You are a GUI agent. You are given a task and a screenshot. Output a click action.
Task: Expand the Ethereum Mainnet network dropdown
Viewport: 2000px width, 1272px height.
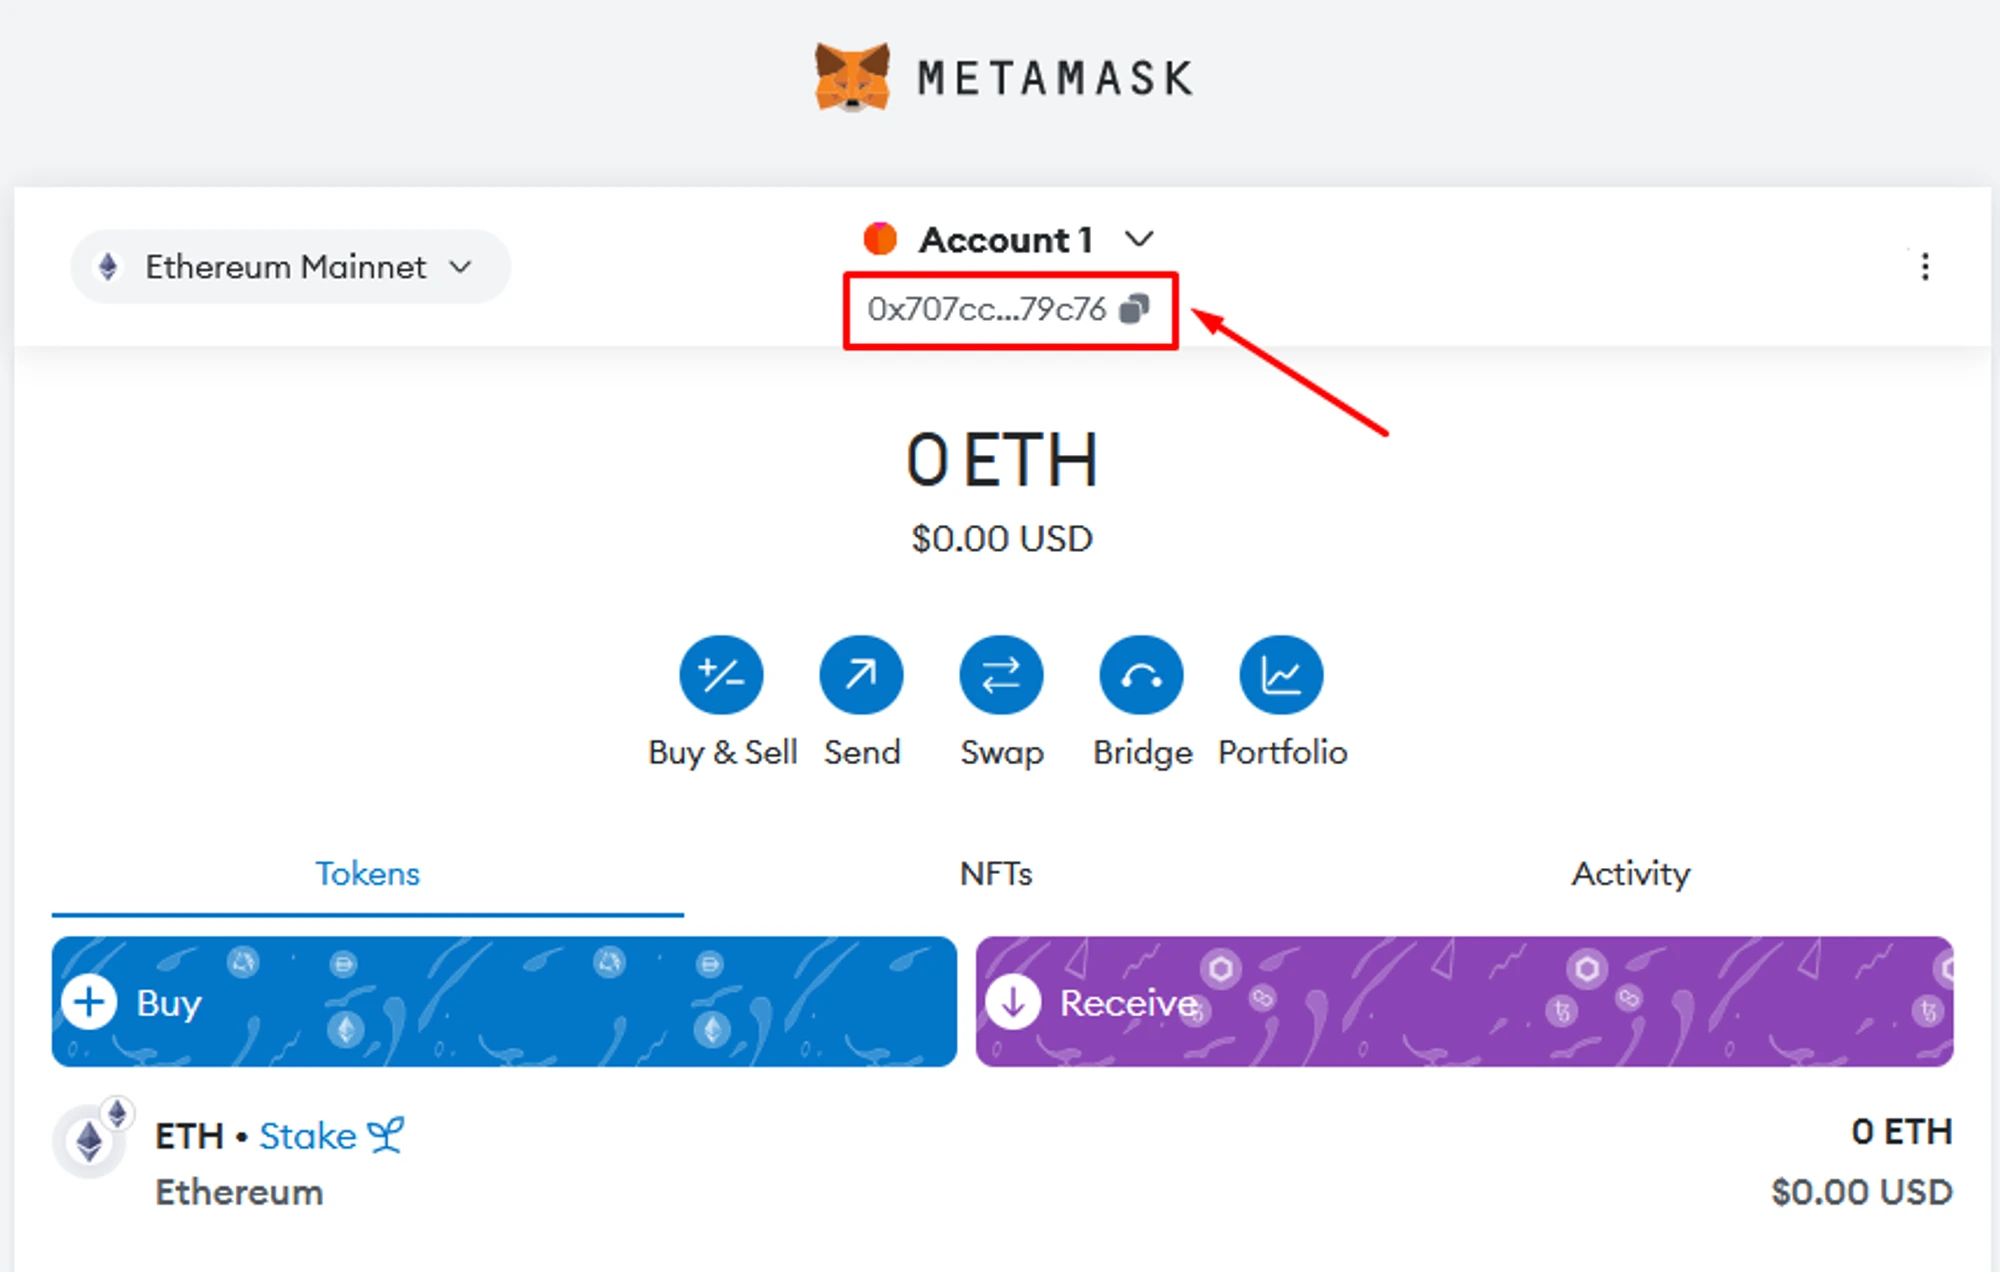tap(460, 267)
